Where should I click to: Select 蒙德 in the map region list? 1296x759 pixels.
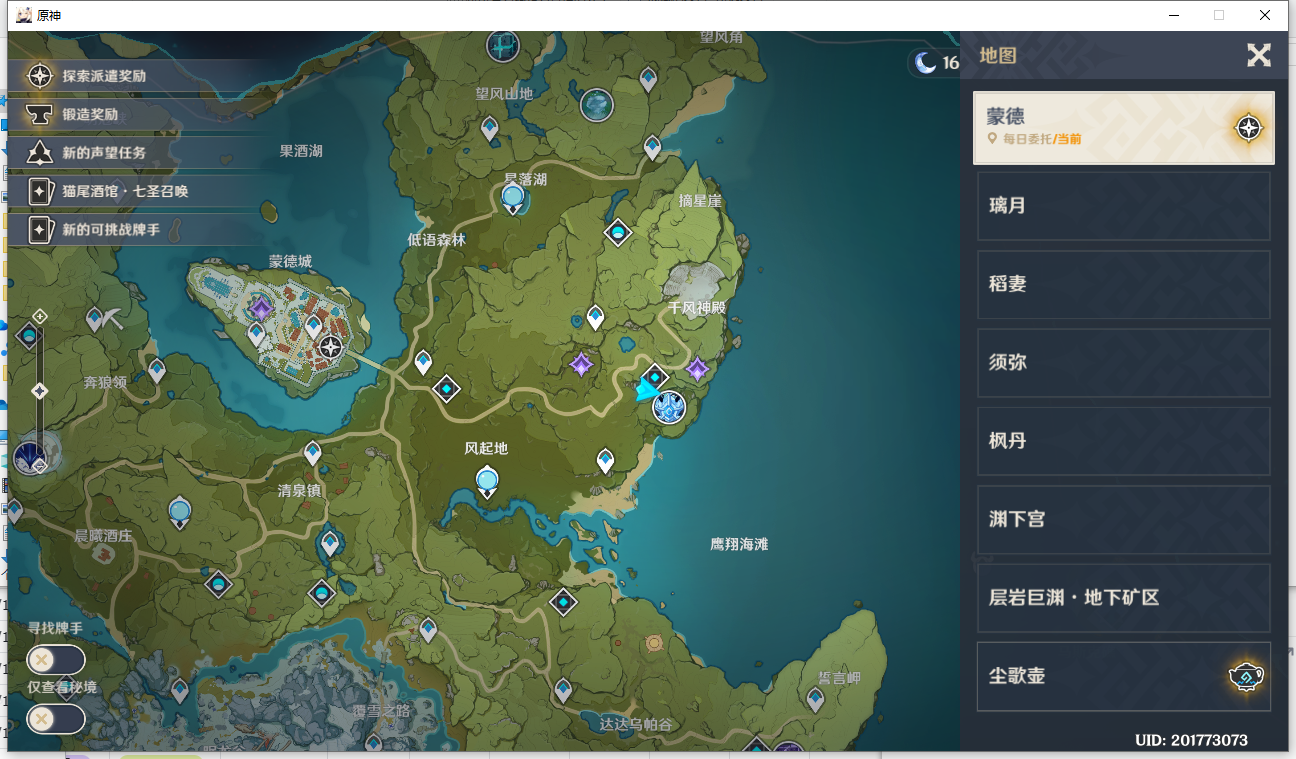(x=1124, y=128)
